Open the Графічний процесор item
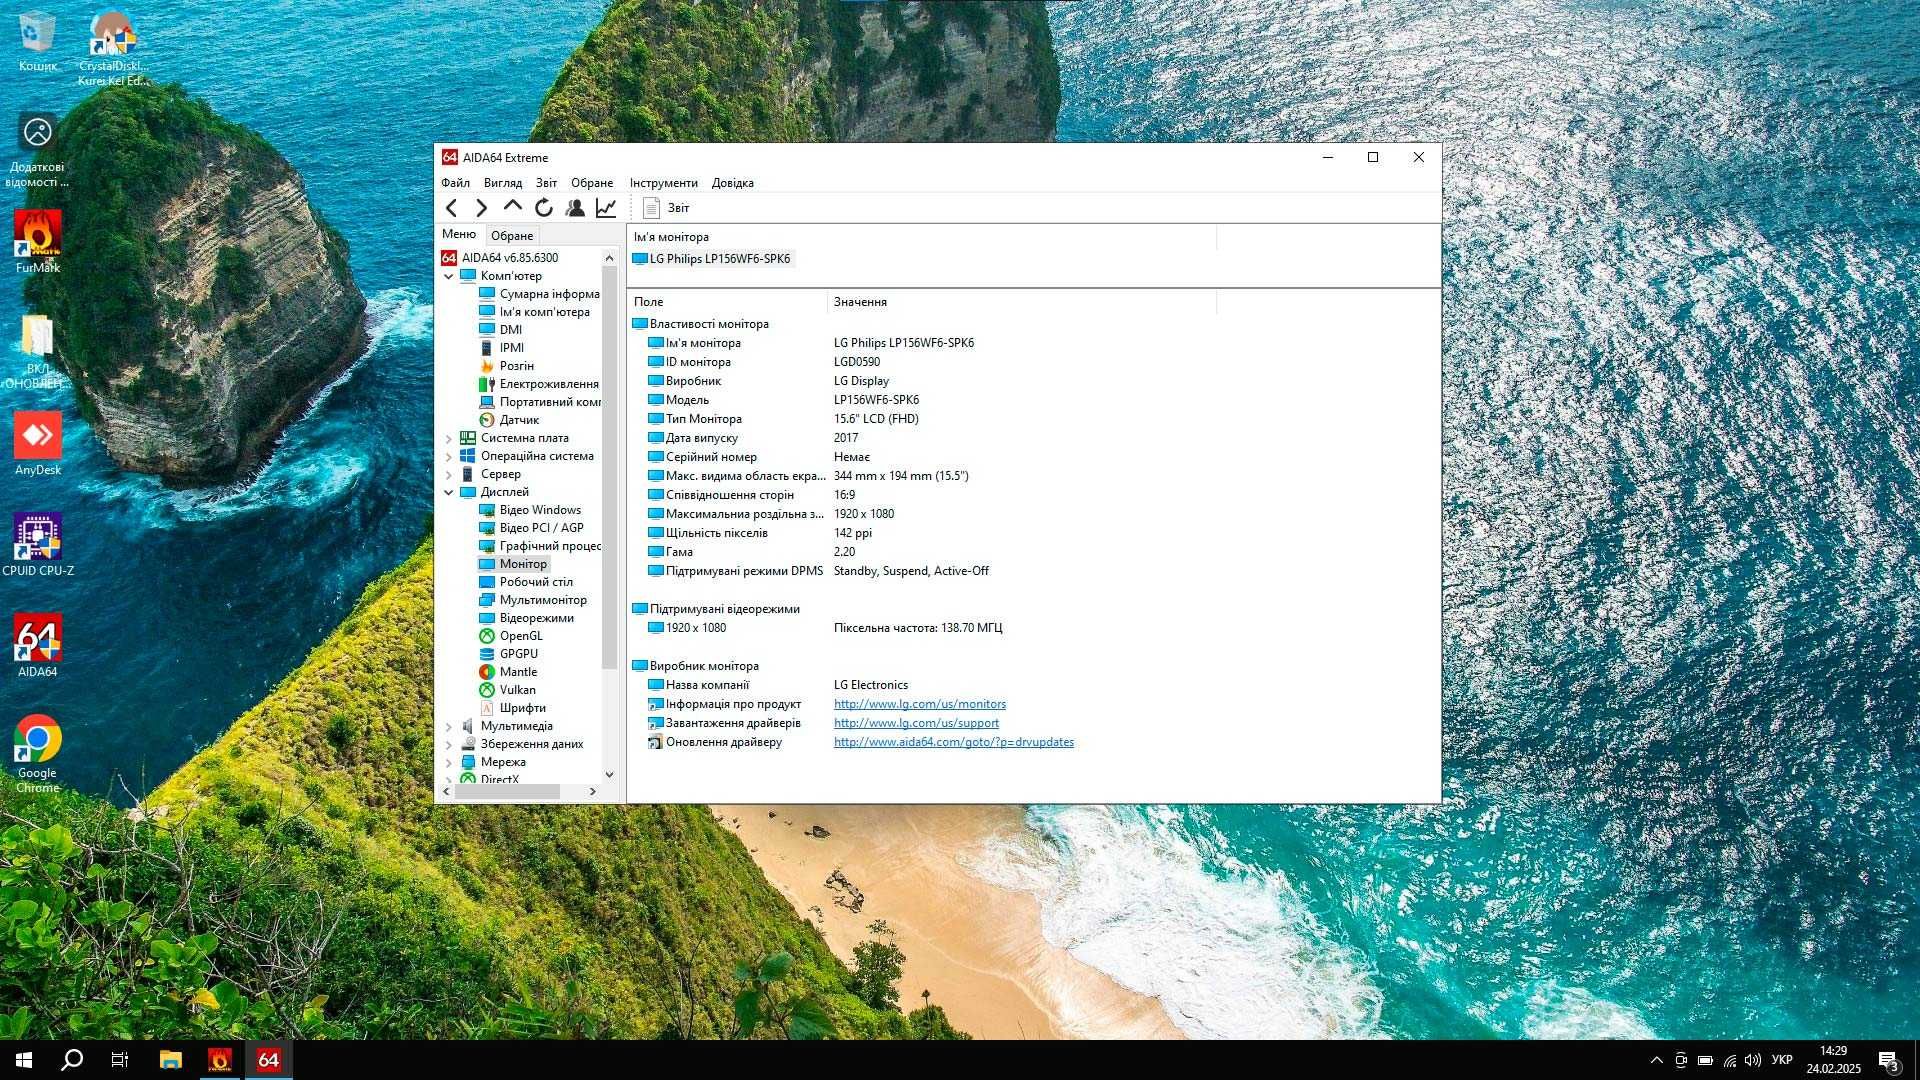The height and width of the screenshot is (1080, 1920). point(540,546)
